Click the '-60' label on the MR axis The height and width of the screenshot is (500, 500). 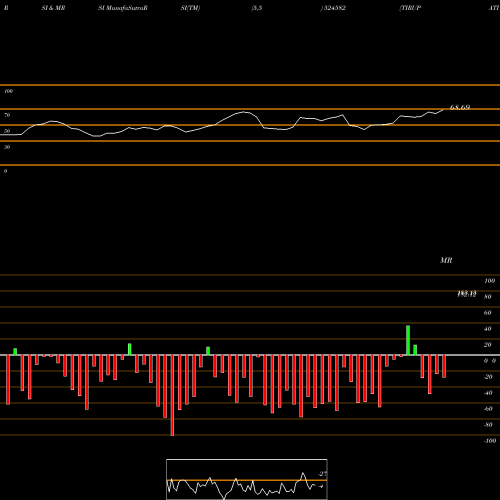click(x=488, y=409)
